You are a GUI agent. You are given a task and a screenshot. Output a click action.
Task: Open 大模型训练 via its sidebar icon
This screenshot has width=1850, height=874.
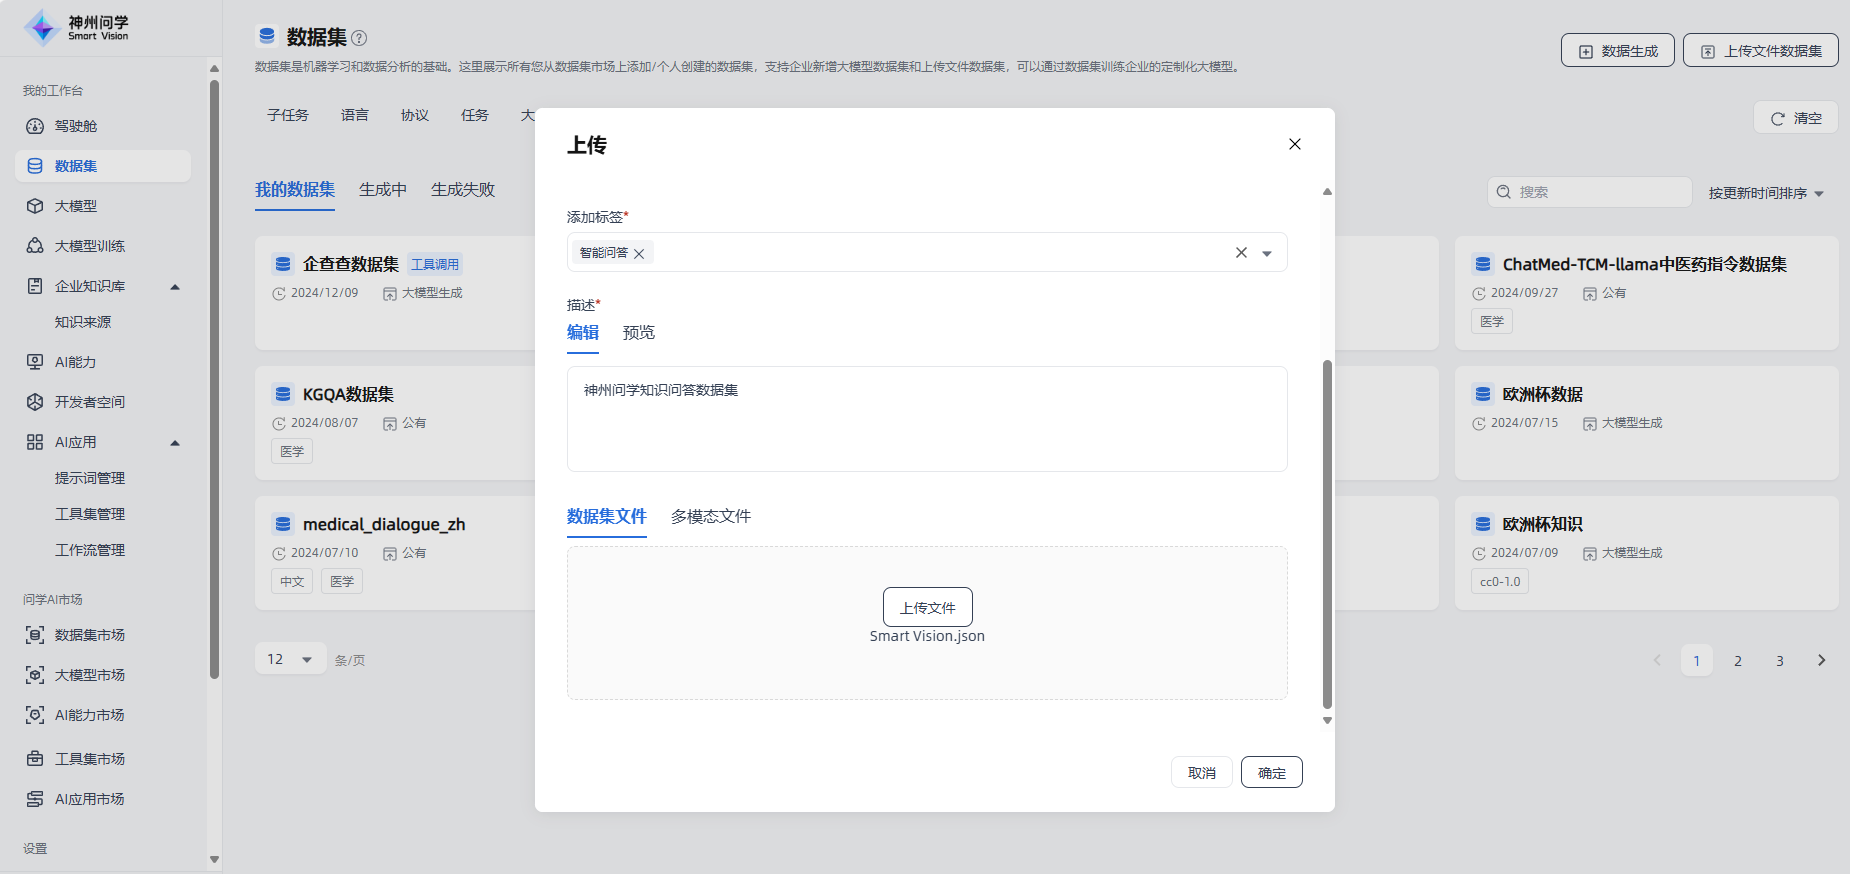click(x=35, y=246)
